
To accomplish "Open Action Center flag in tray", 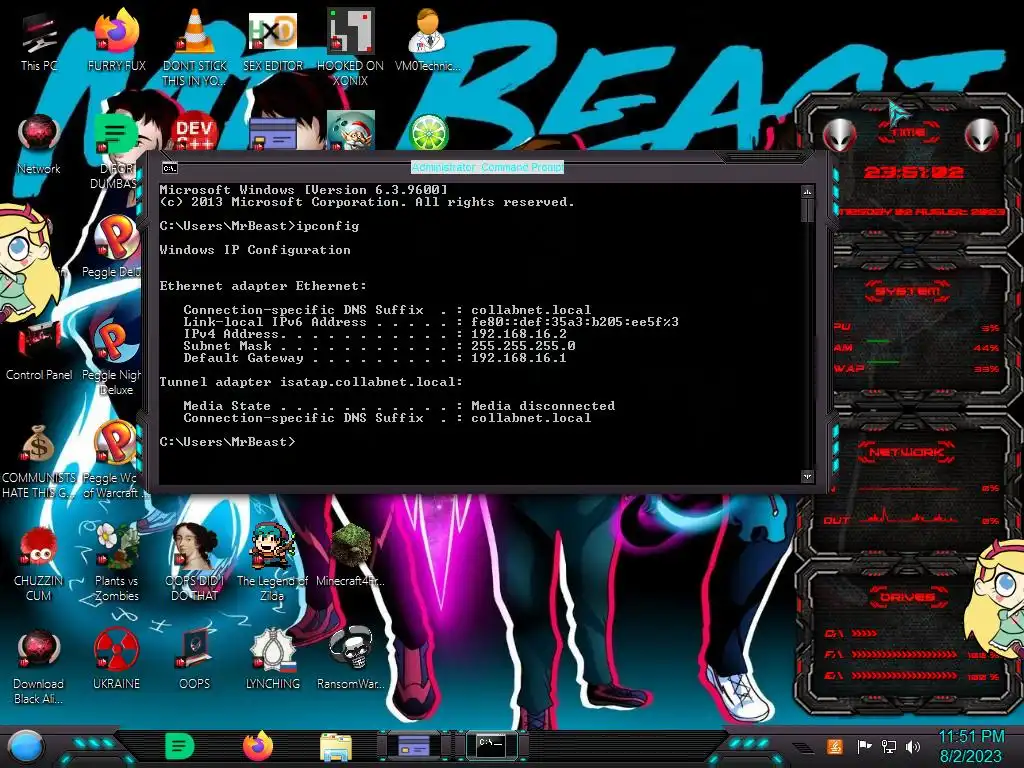I will point(865,746).
